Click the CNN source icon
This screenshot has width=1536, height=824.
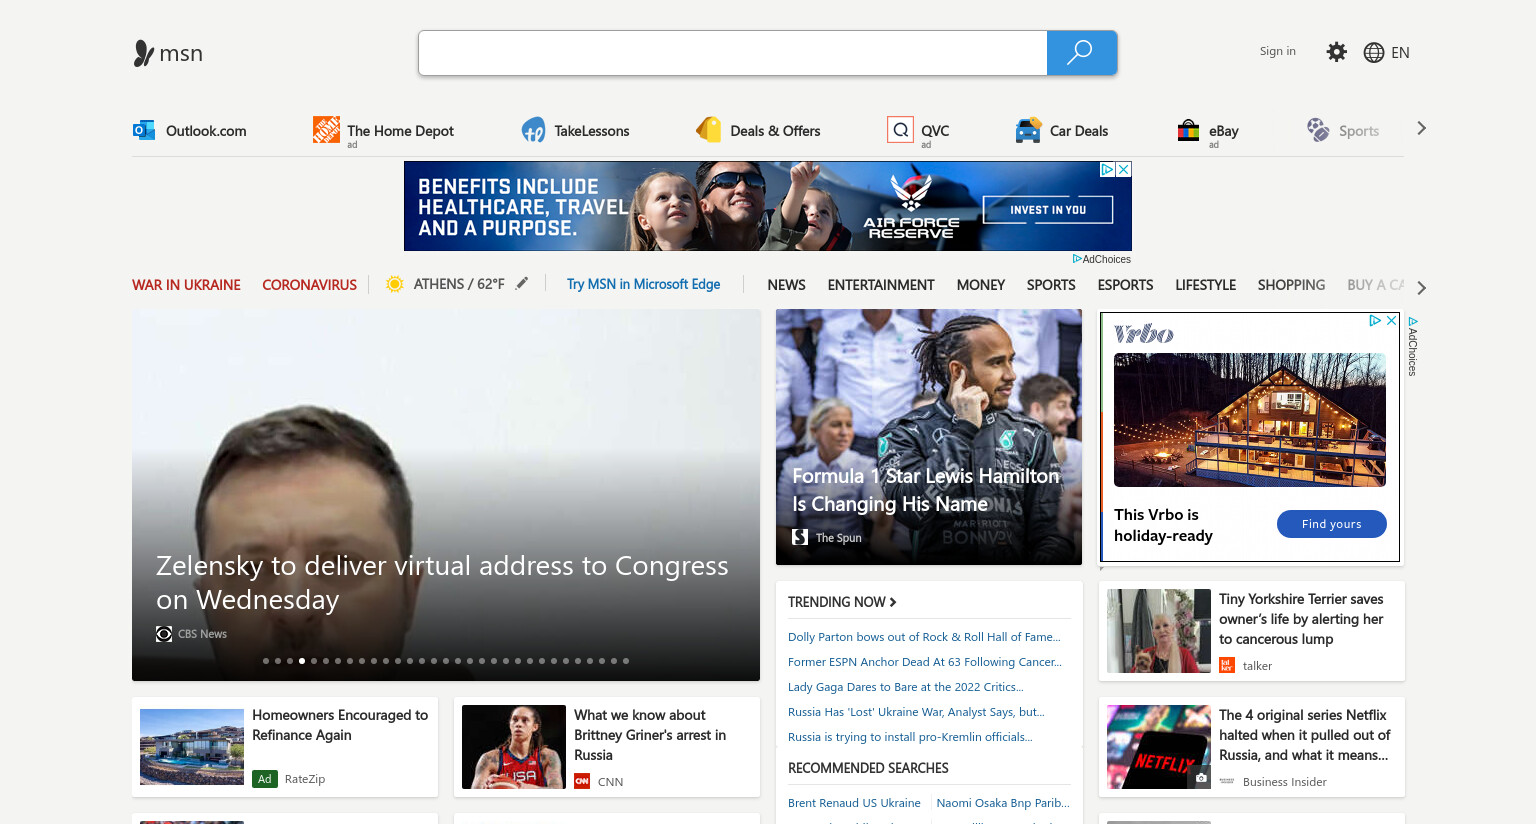point(582,782)
